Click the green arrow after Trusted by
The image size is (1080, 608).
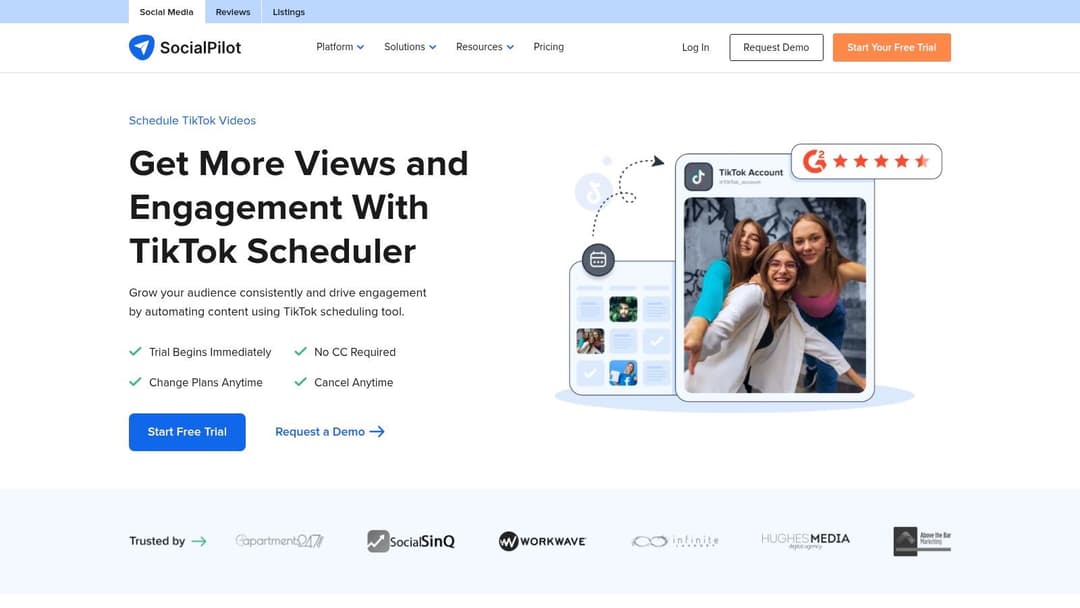pyautogui.click(x=199, y=541)
